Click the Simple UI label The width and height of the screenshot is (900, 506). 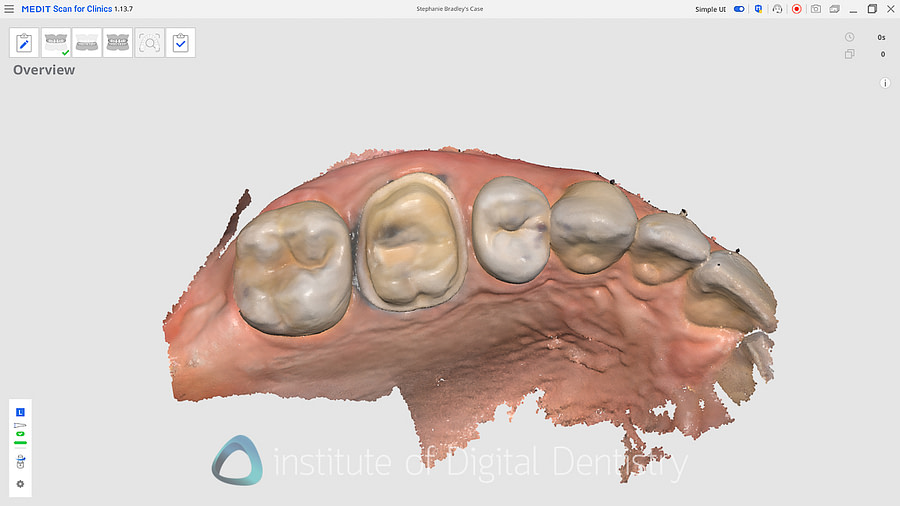pos(711,9)
